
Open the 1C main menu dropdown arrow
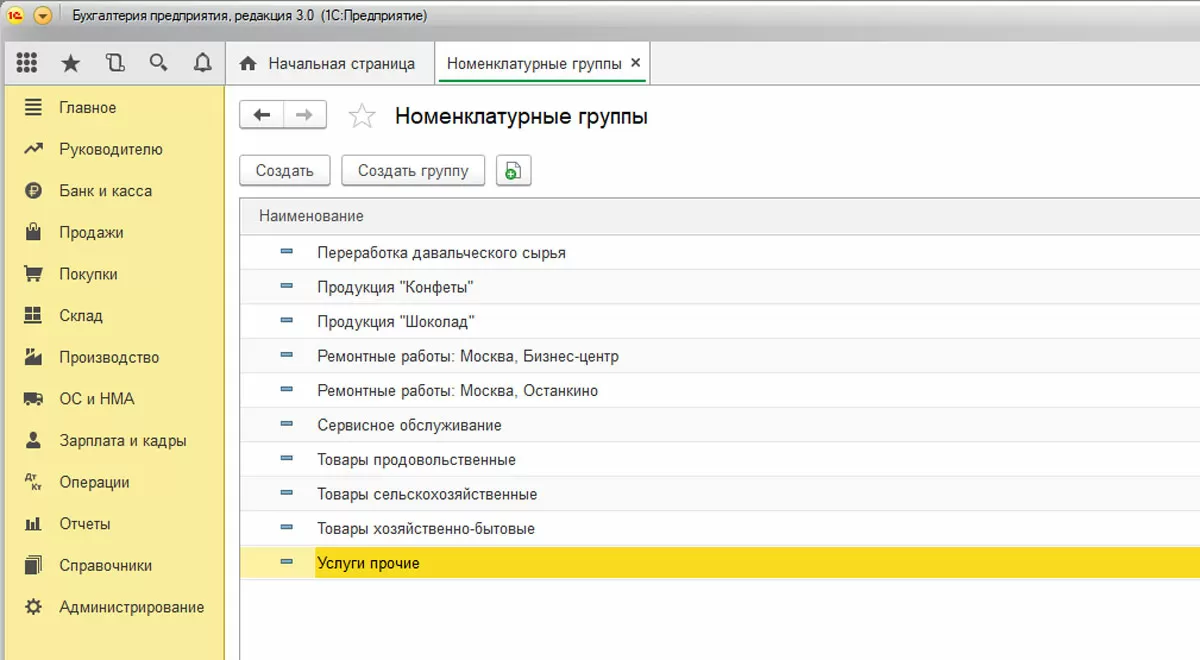[42, 16]
